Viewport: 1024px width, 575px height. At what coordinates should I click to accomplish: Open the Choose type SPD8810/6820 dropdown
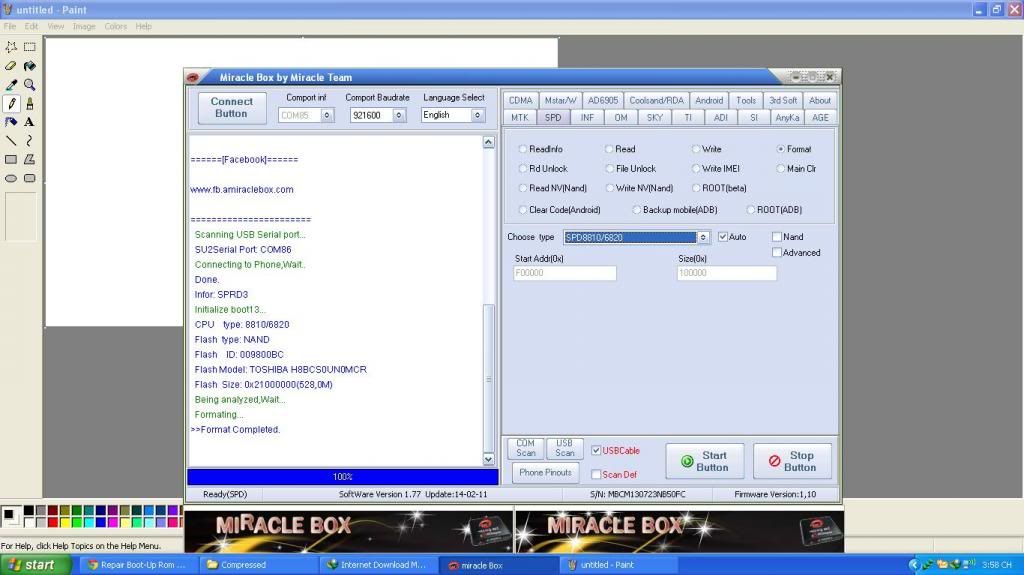tap(703, 237)
